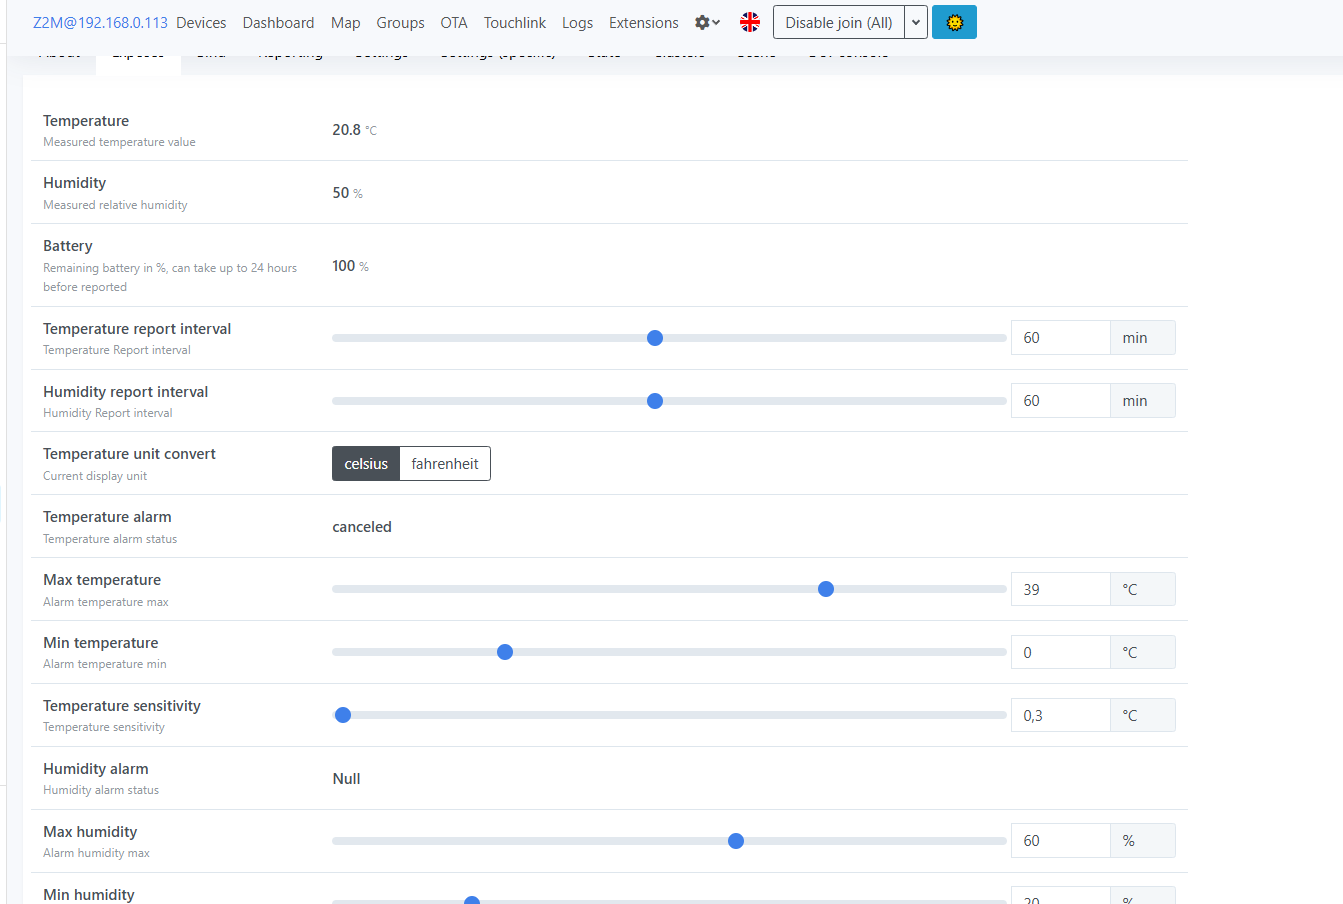Viewport: 1343px width, 904px height.
Task: Click the 'Alarm humidity max' description
Action: [96, 853]
